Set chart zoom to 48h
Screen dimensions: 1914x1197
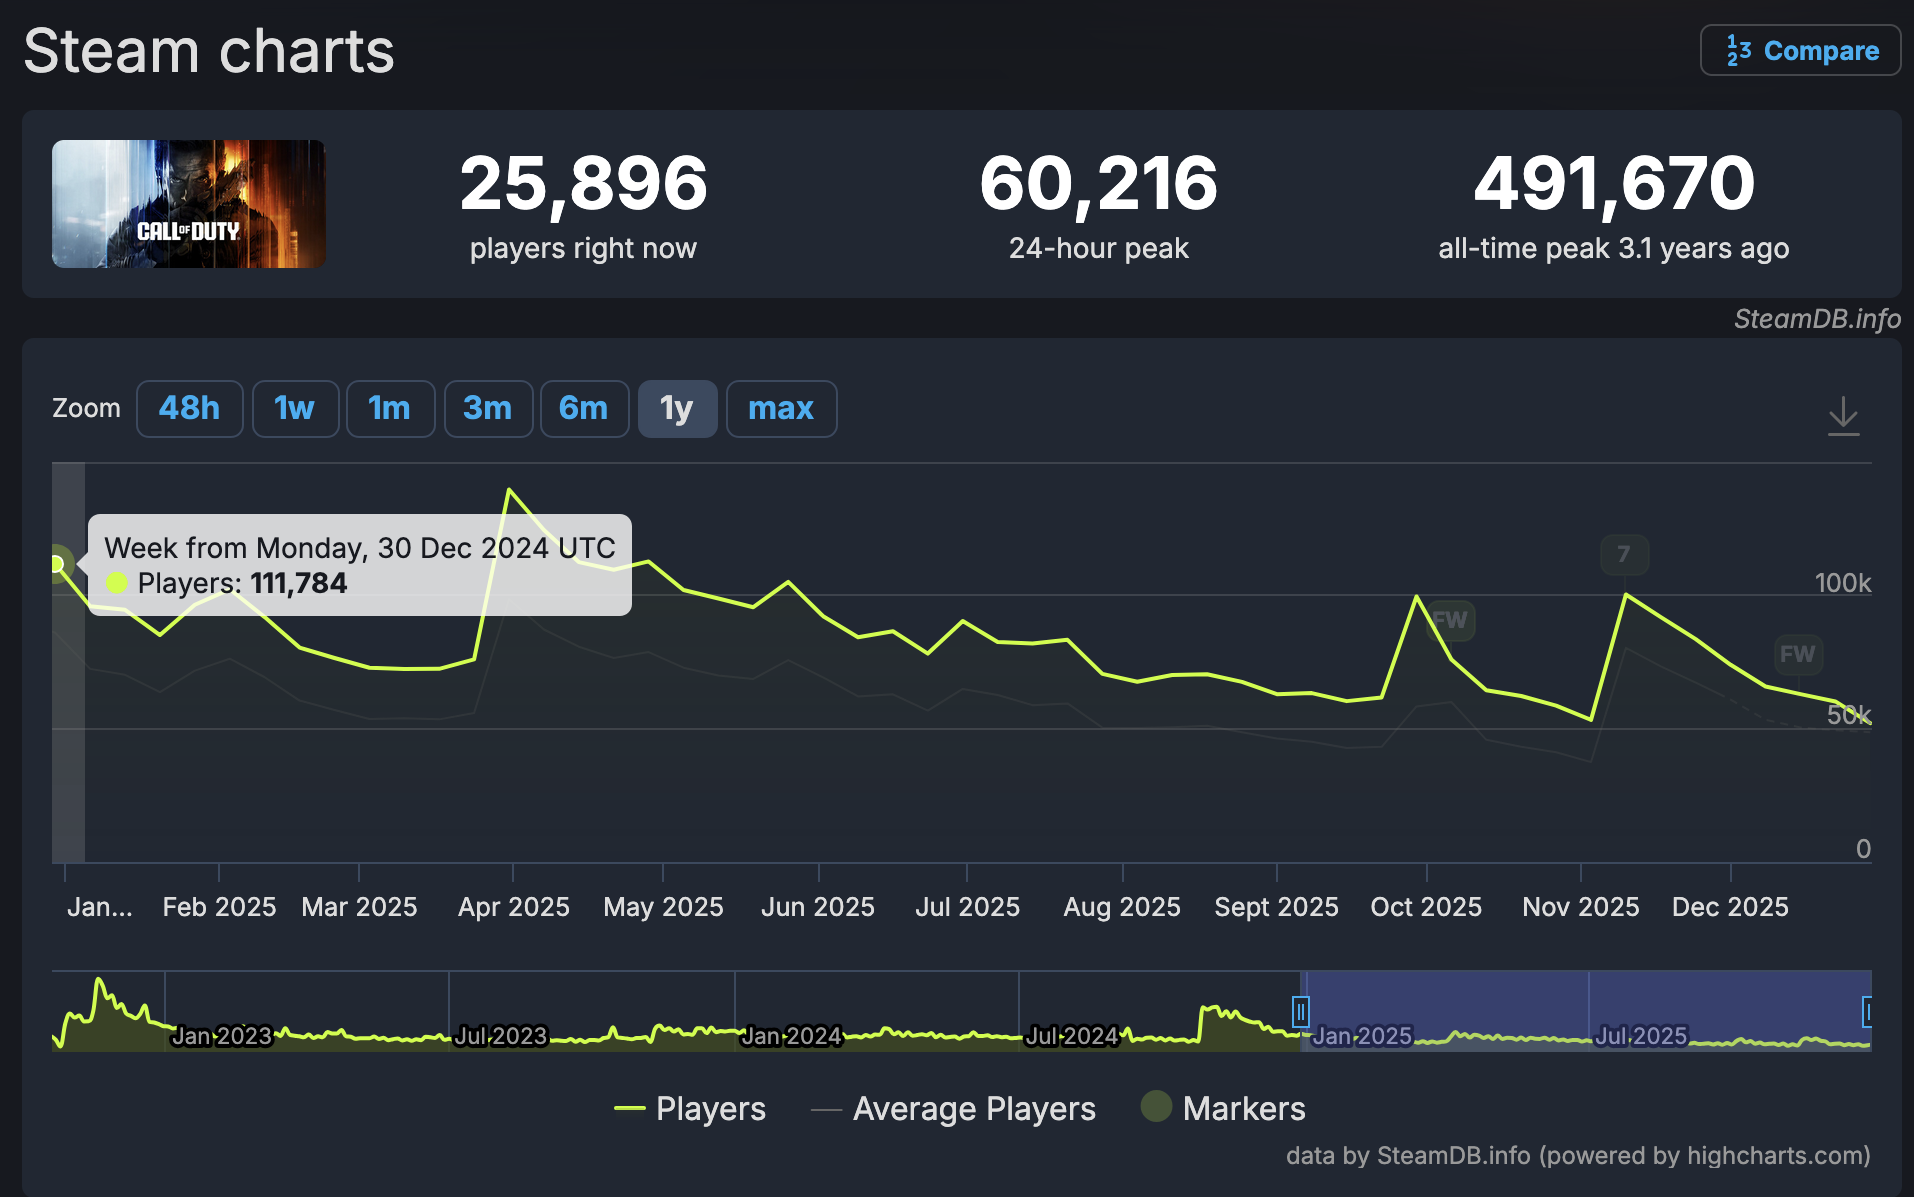click(189, 408)
